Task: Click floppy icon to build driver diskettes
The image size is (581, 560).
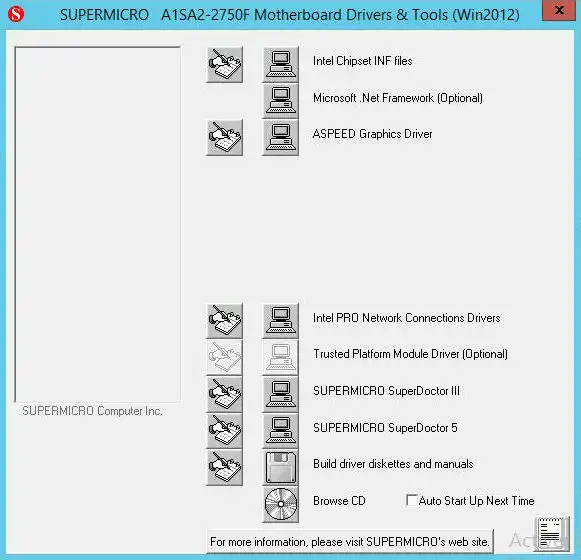Action: tap(280, 467)
